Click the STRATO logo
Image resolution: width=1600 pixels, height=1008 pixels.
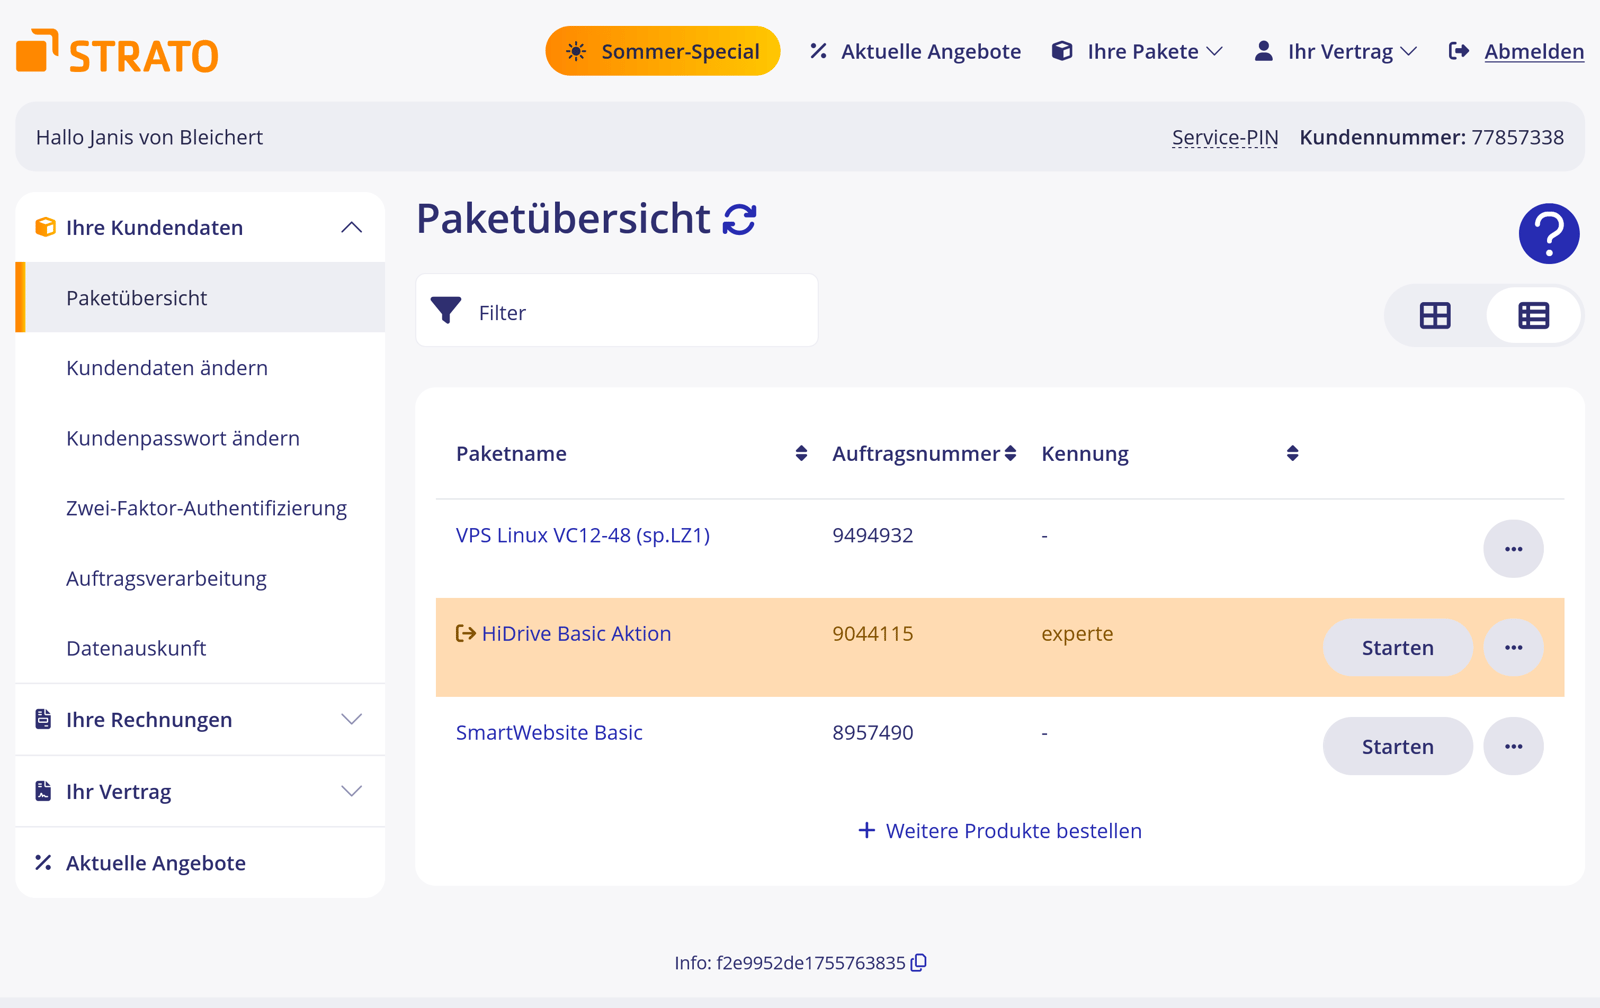tap(116, 52)
